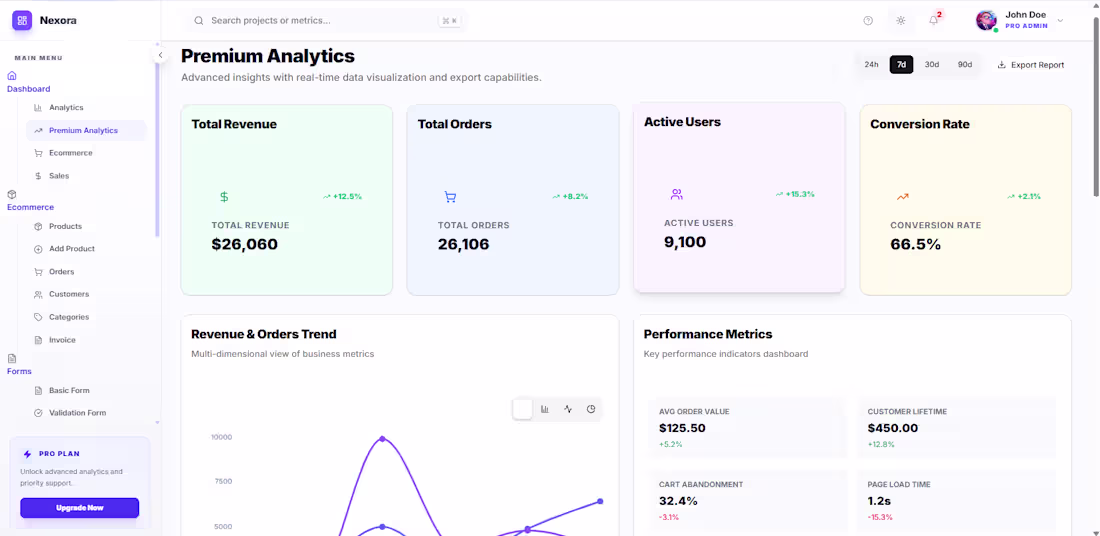Click the $125.50 Avg Order Value metric
This screenshot has height=536, width=1100.
[x=683, y=428]
